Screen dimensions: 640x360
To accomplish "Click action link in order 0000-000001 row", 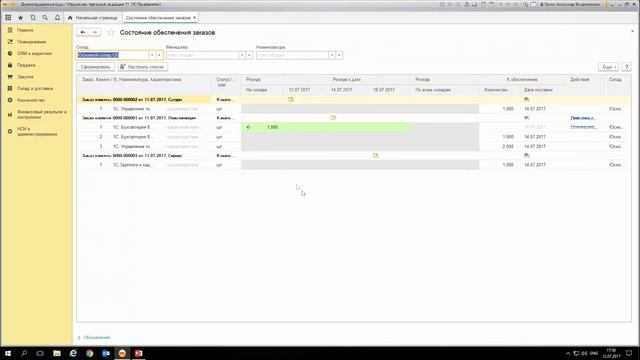I will [583, 118].
